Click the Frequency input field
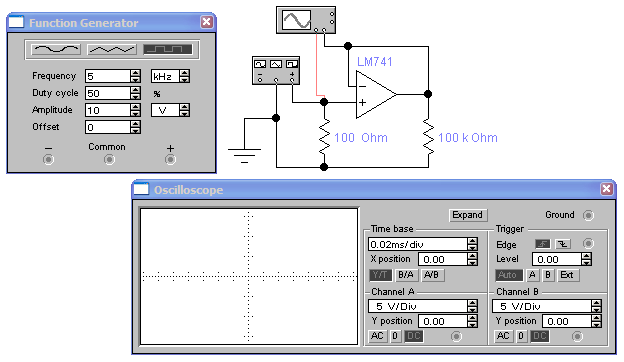This screenshot has height=362, width=624. 108,76
